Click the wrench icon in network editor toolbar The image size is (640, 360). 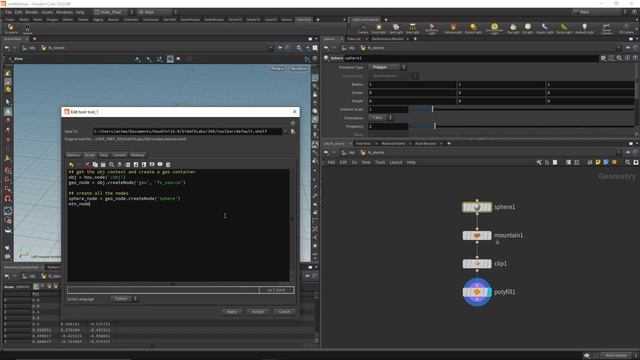(x=539, y=162)
